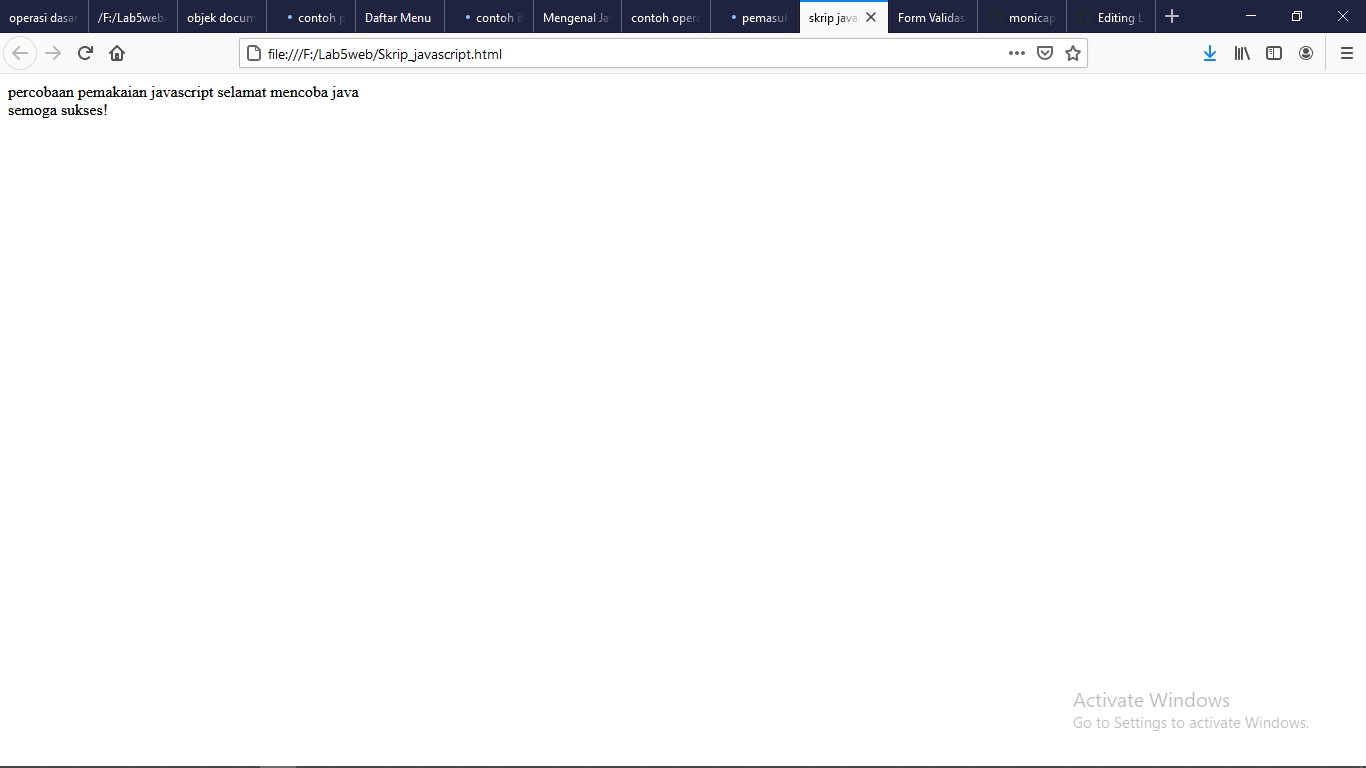
Task: Open the Firefox Account icon
Action: 1305,52
